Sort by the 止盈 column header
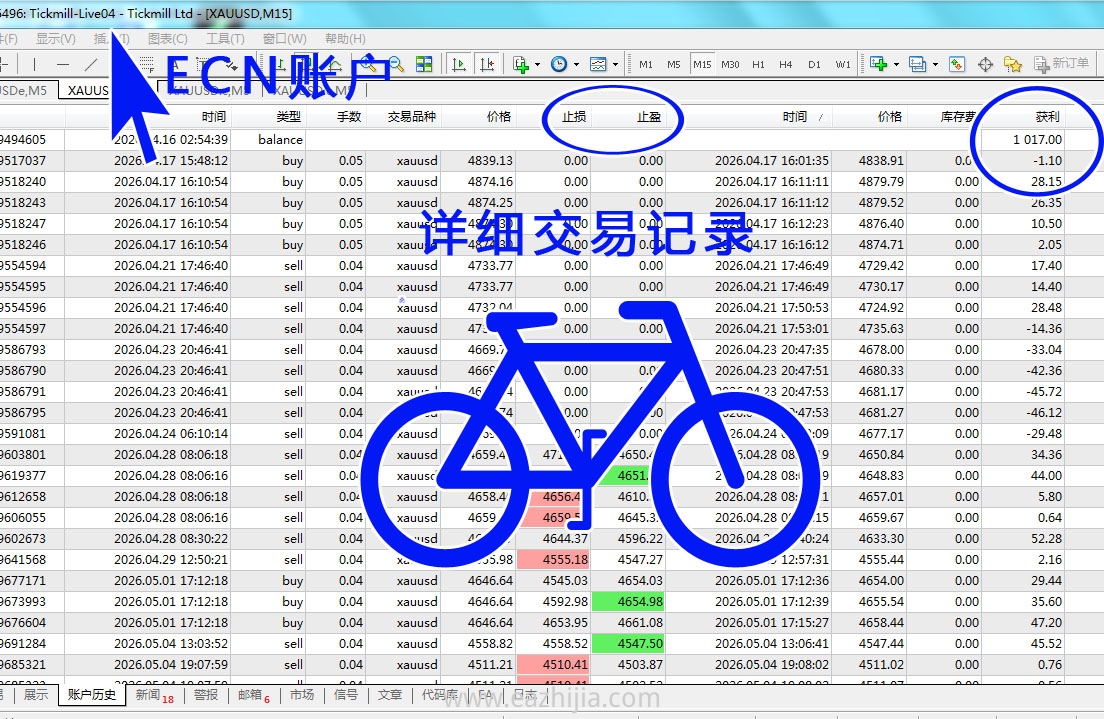1104x719 pixels. (629, 116)
